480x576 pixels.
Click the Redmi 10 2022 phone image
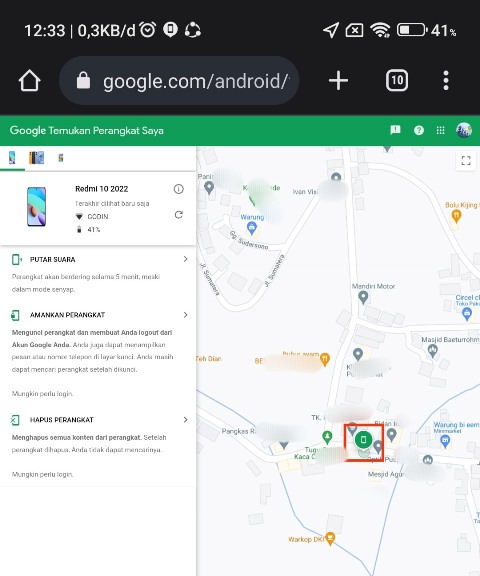coord(36,206)
